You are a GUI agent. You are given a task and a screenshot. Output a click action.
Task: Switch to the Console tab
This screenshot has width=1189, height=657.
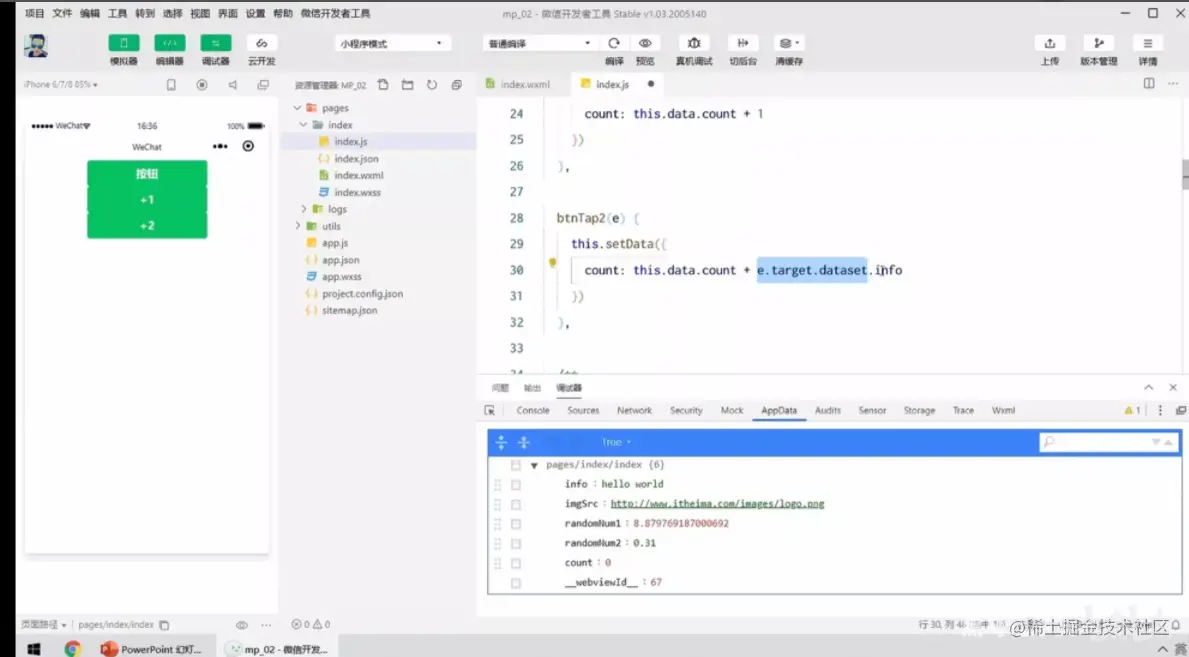(532, 410)
